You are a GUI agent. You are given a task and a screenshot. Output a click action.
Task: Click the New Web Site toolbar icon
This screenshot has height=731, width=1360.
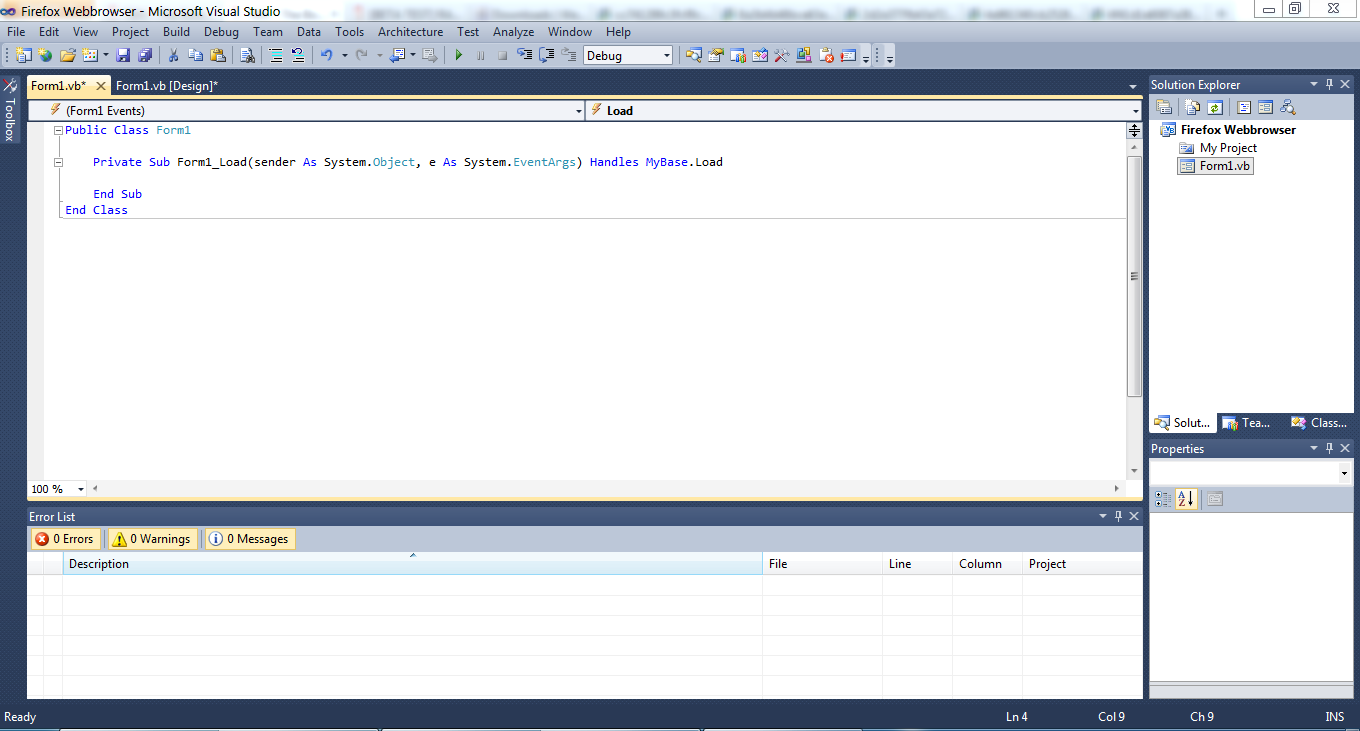(x=45, y=56)
